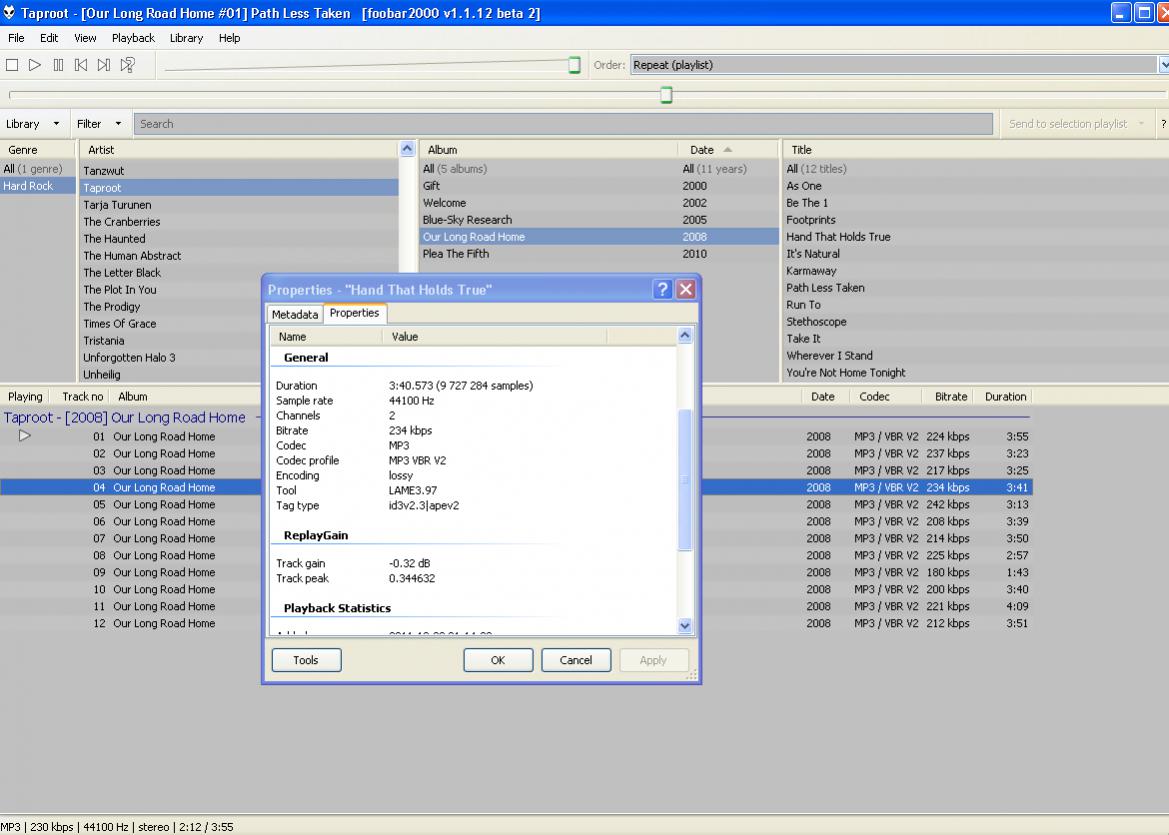This screenshot has height=835, width=1169.
Task: Click the Track gain value -0.32 dB
Action: (x=409, y=564)
